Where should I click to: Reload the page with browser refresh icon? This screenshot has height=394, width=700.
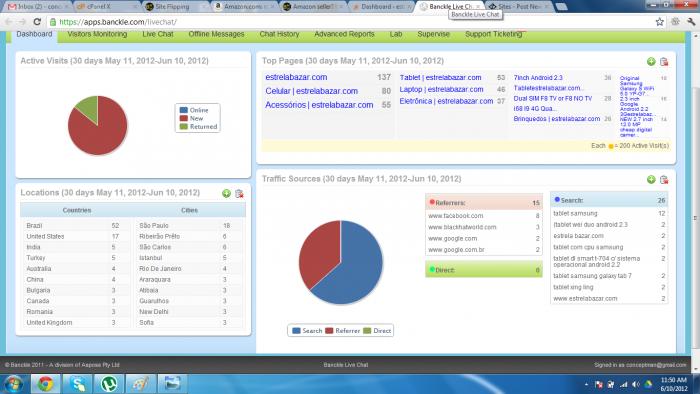pyautogui.click(x=38, y=21)
